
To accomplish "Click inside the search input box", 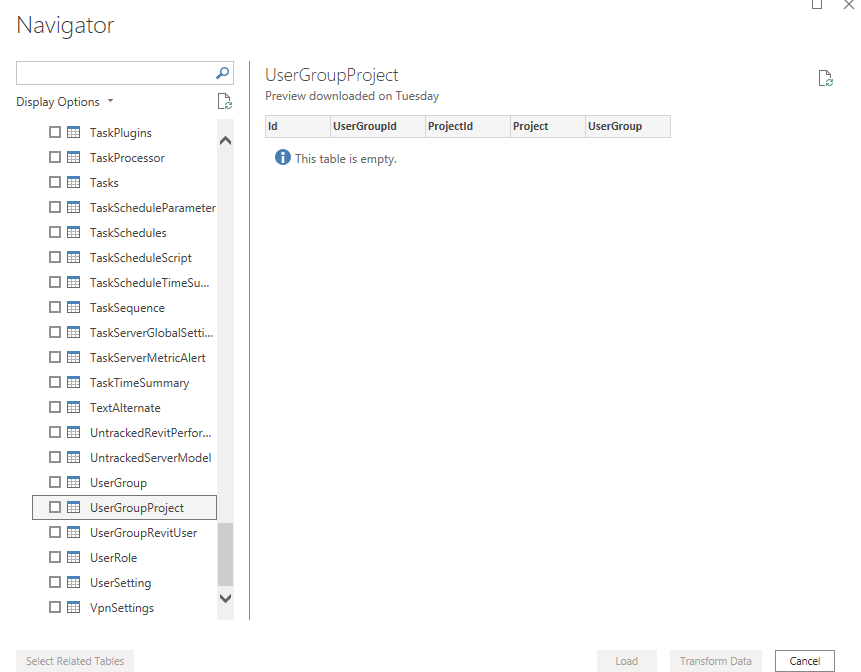I will click(x=115, y=73).
